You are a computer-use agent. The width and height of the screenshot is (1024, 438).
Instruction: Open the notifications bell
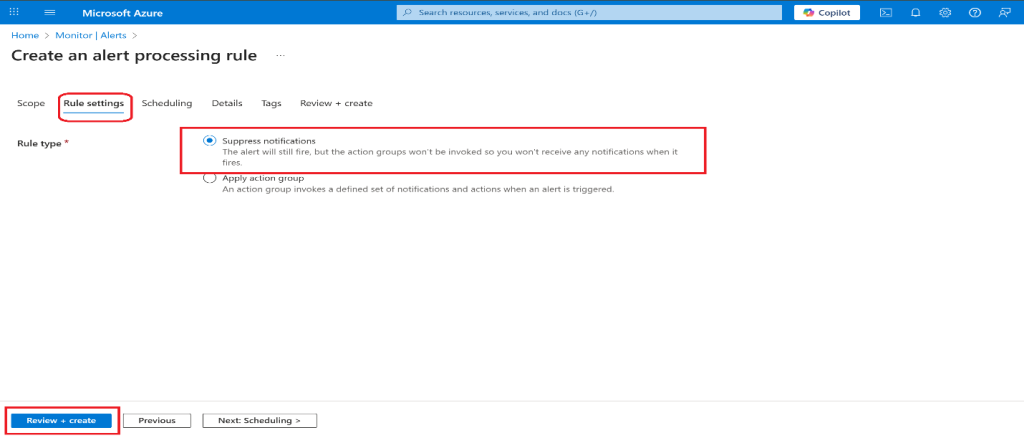(915, 12)
